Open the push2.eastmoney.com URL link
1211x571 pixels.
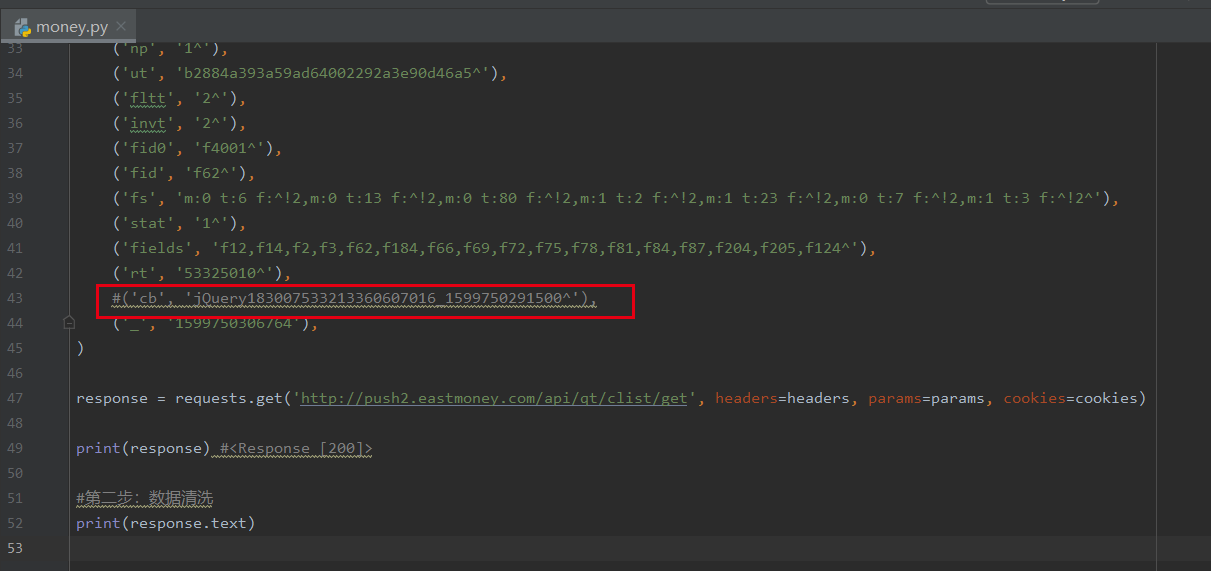pyautogui.click(x=494, y=398)
